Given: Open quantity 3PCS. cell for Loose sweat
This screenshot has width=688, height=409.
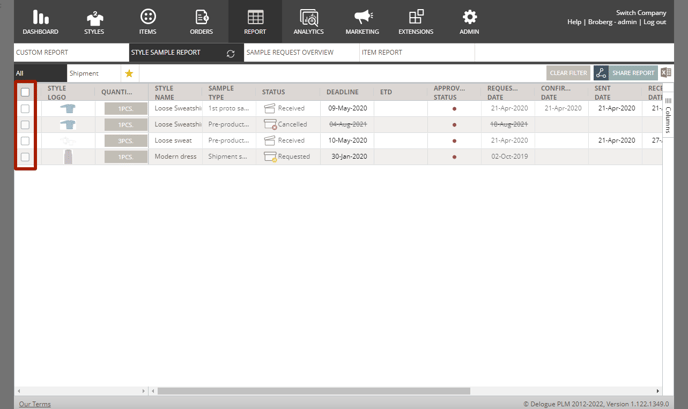Looking at the screenshot, I should pyautogui.click(x=126, y=141).
